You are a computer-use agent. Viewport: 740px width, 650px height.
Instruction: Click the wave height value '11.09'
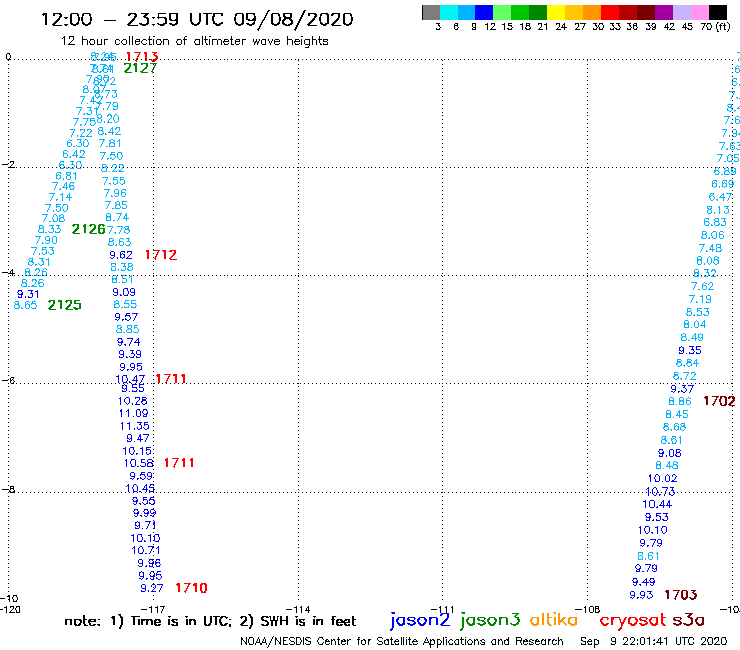pyautogui.click(x=134, y=414)
